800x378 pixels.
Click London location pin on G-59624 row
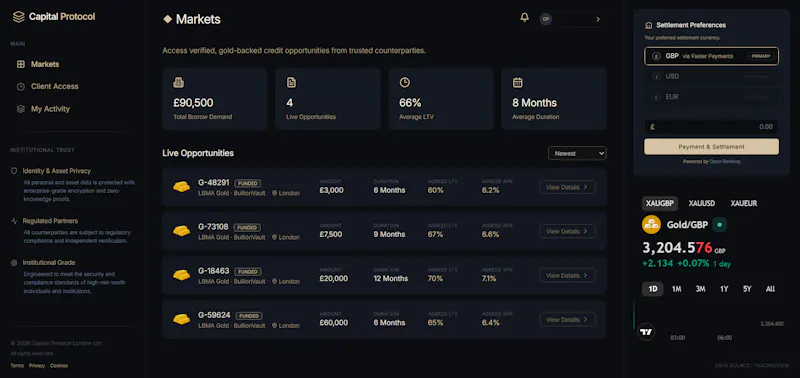(x=274, y=325)
